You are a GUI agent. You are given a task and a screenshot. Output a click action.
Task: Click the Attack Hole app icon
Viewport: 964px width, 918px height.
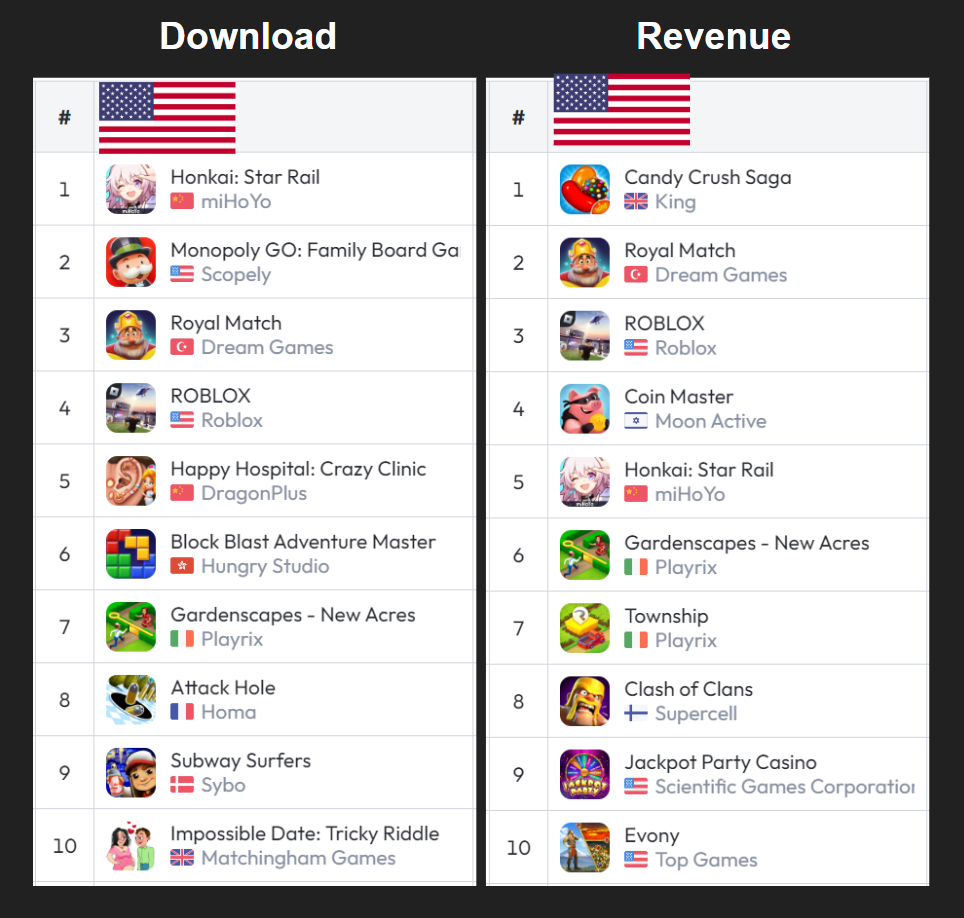coord(130,700)
